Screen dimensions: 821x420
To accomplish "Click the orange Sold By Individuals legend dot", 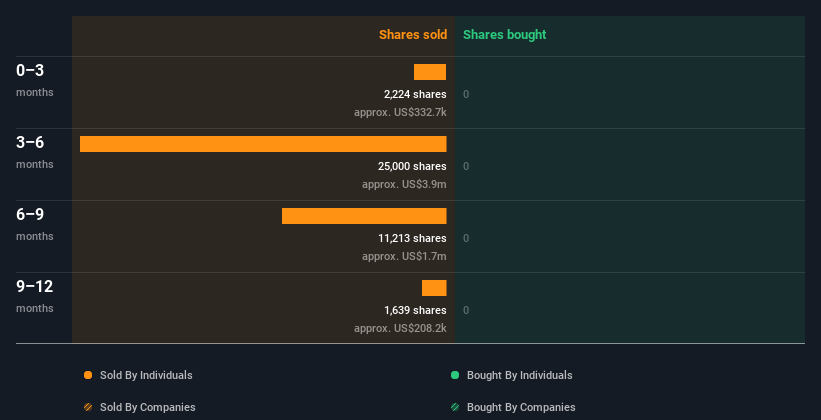I will [88, 375].
